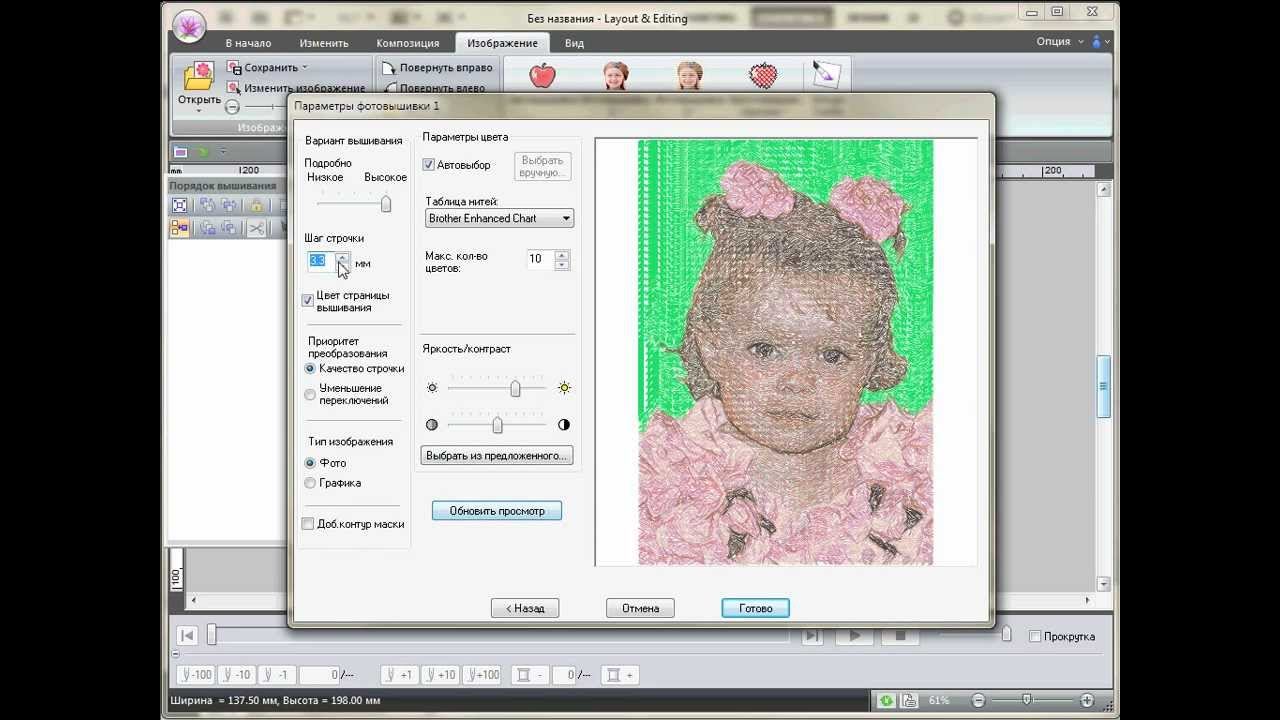The width and height of the screenshot is (1280, 720).
Task: Click the Подробно detail slider handle
Action: (385, 204)
